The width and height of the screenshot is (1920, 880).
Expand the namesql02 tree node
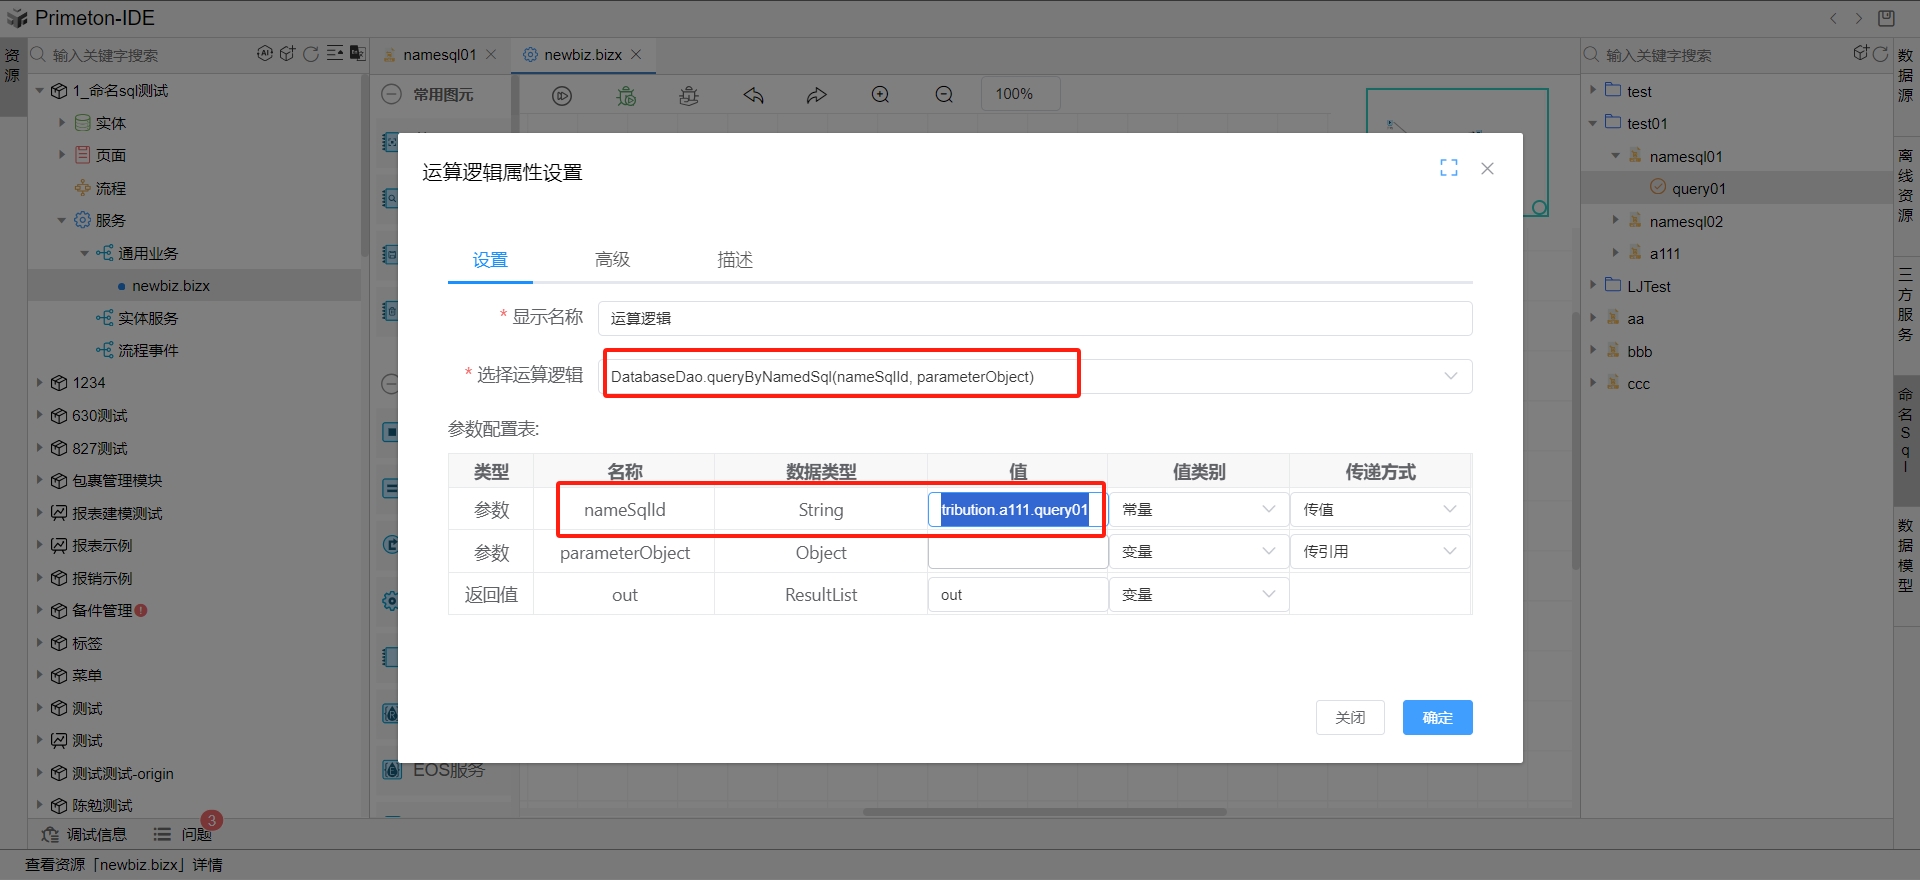(1615, 221)
